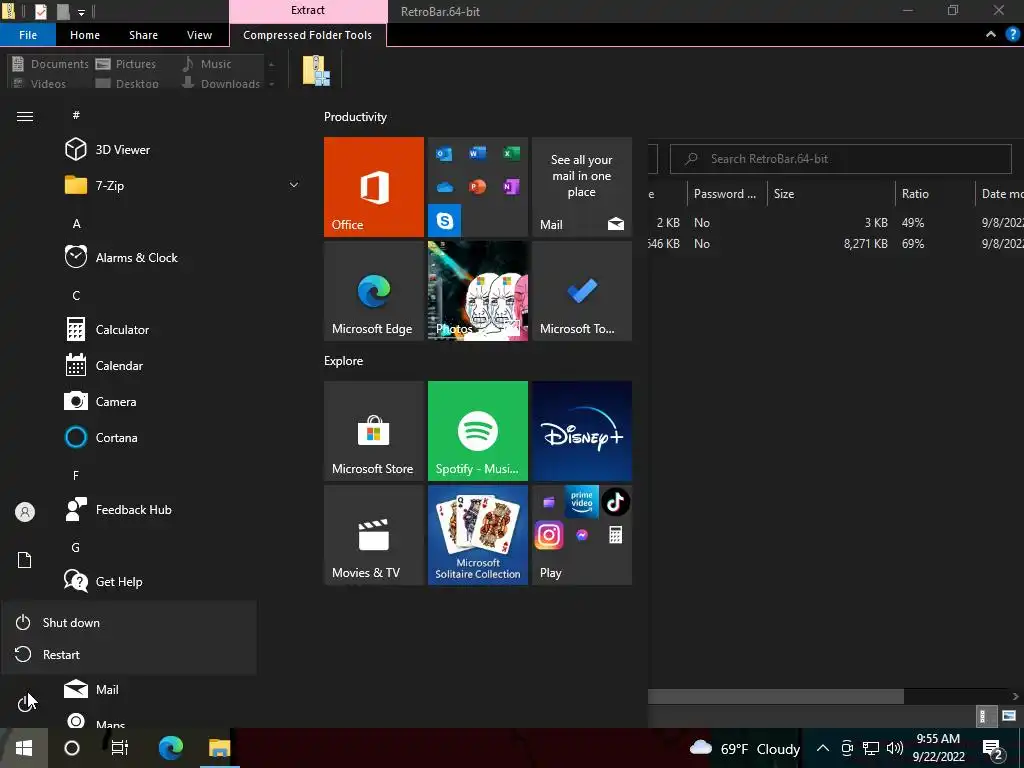
Task: Click the Extract contextual tab header
Action: tap(308, 10)
